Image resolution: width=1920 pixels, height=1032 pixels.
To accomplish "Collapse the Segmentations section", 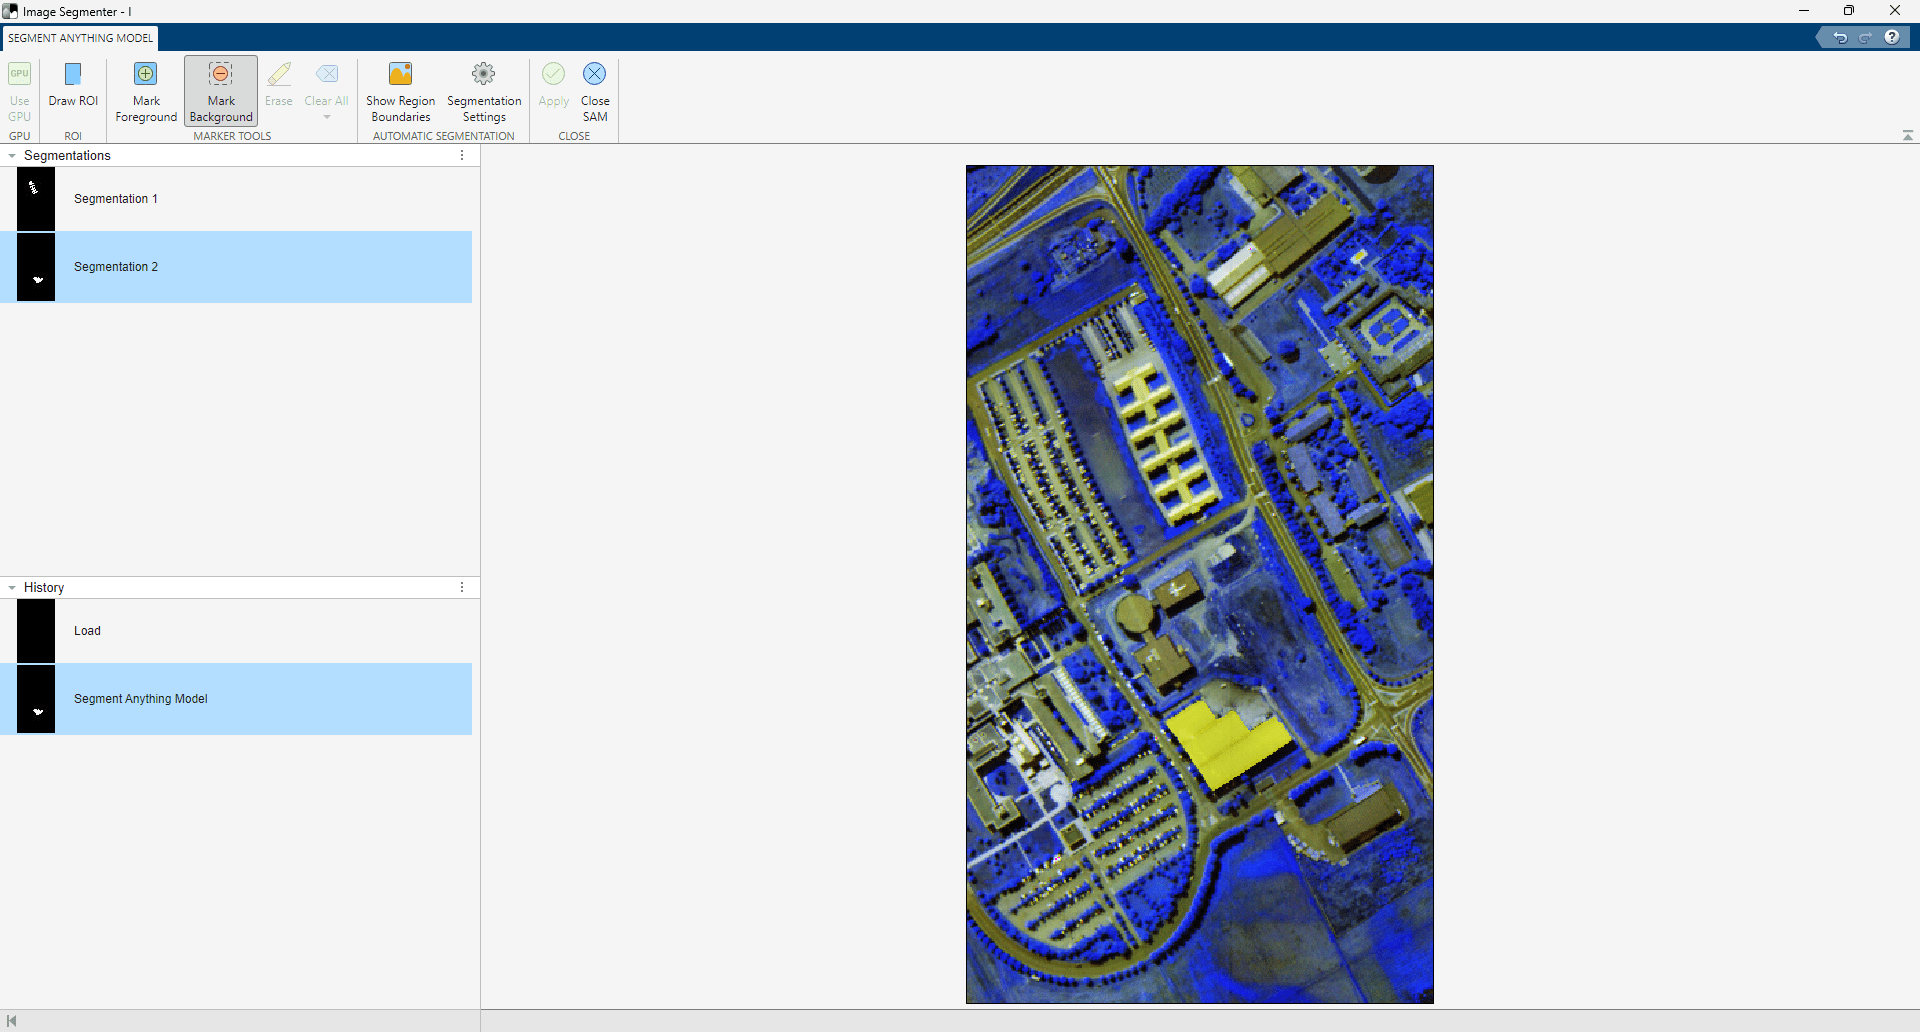I will [11, 155].
